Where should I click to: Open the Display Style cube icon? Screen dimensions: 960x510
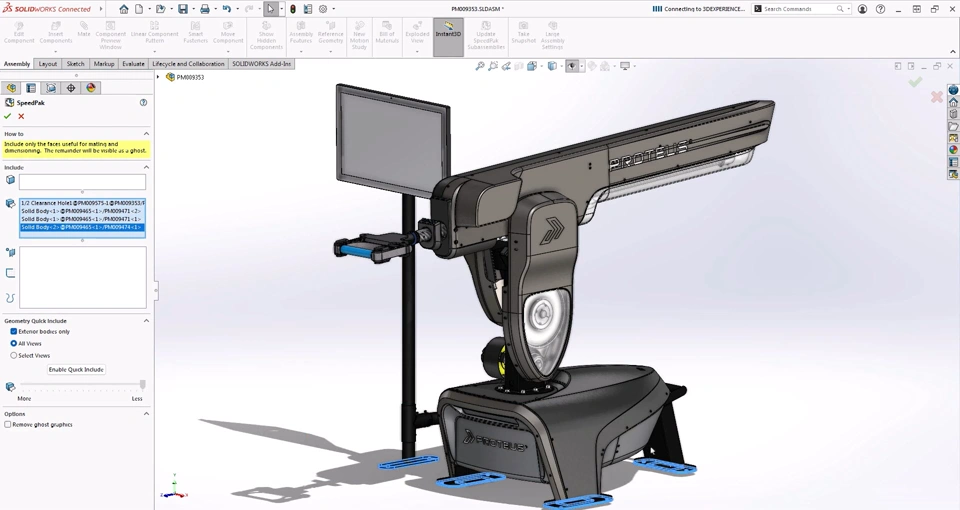(552, 66)
